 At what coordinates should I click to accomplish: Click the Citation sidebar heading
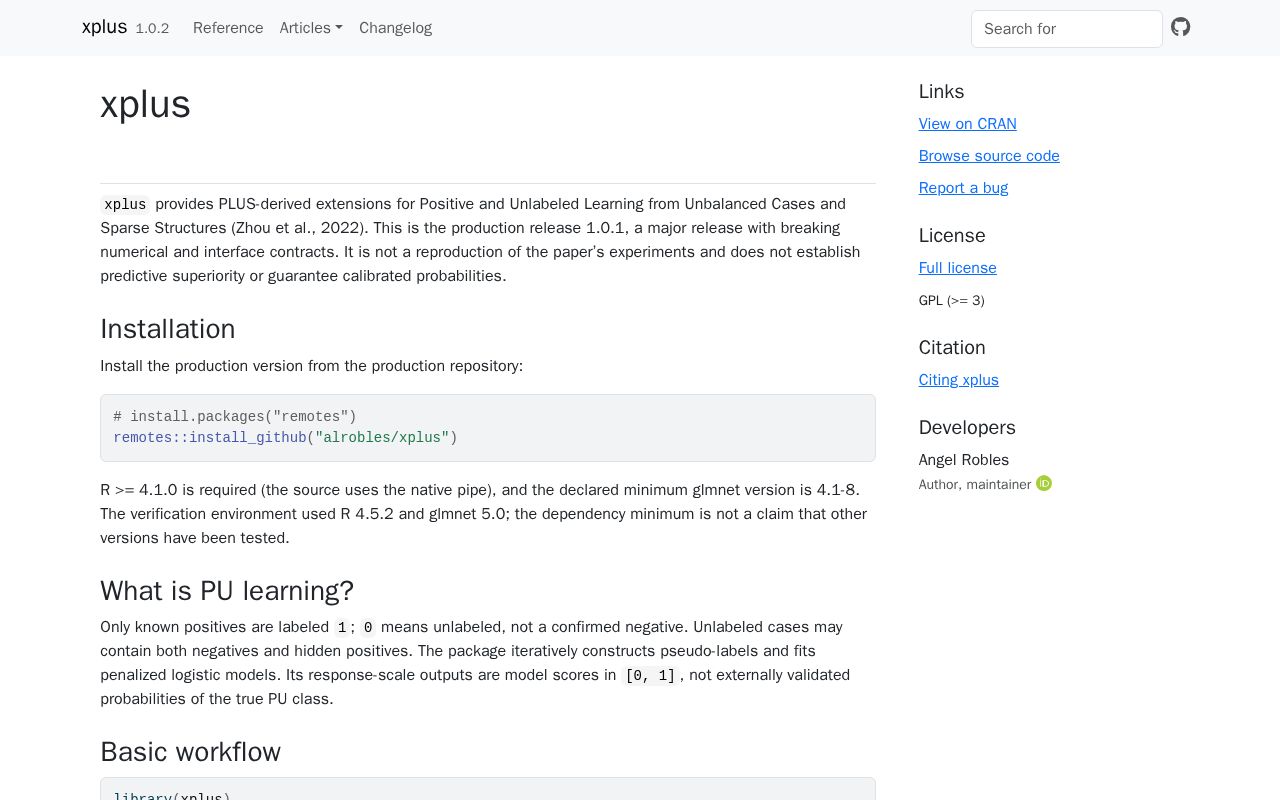(x=952, y=347)
